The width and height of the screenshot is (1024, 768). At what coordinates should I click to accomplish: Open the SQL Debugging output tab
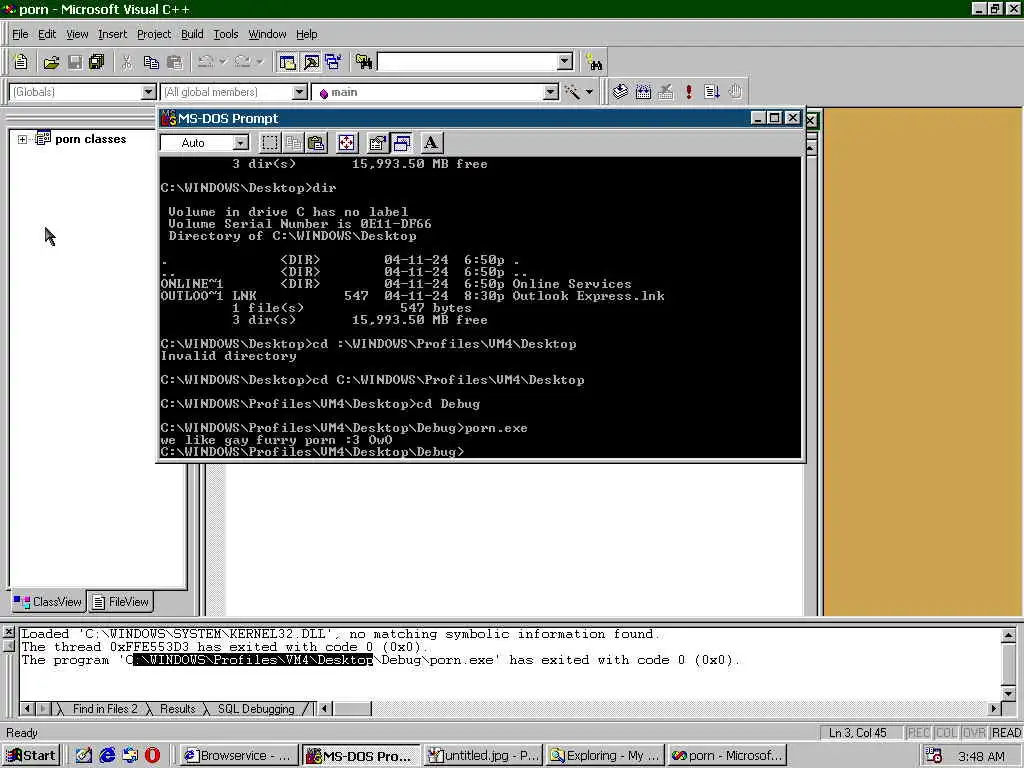click(x=256, y=709)
